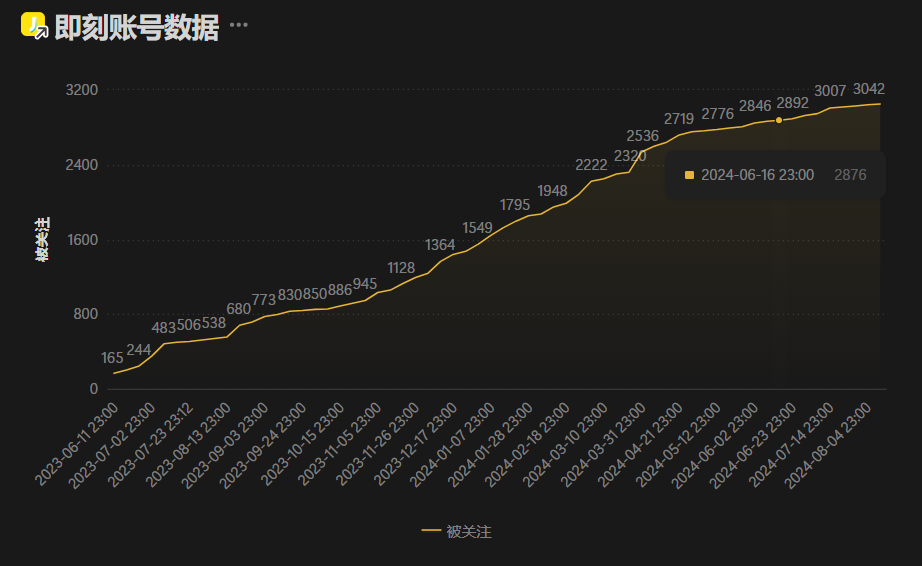Click the 1600 y-axis tick label
This screenshot has height=566, width=922.
click(x=82, y=240)
